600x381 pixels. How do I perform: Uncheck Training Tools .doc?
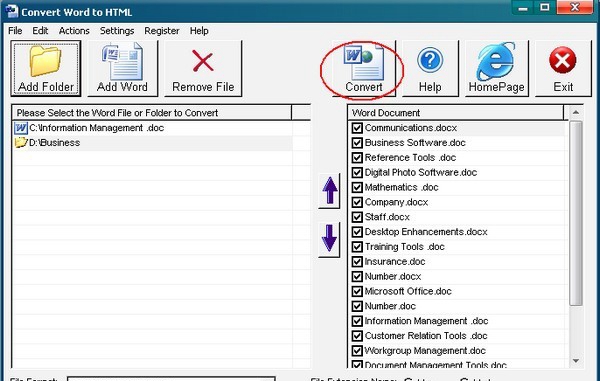357,247
